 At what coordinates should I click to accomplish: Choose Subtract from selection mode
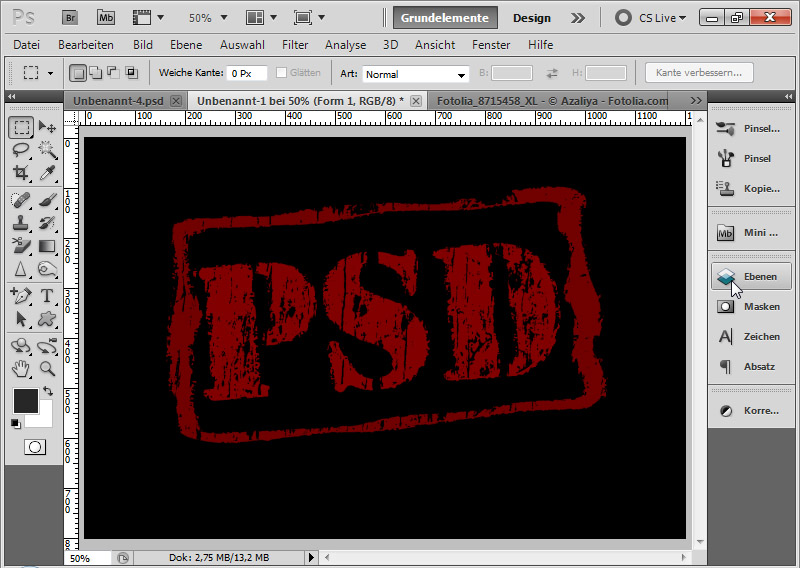pos(113,73)
